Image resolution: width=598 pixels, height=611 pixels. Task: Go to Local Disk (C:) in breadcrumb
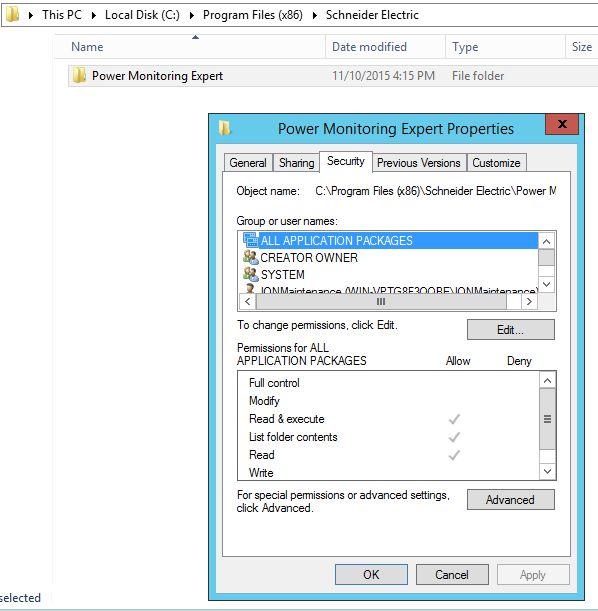click(142, 15)
